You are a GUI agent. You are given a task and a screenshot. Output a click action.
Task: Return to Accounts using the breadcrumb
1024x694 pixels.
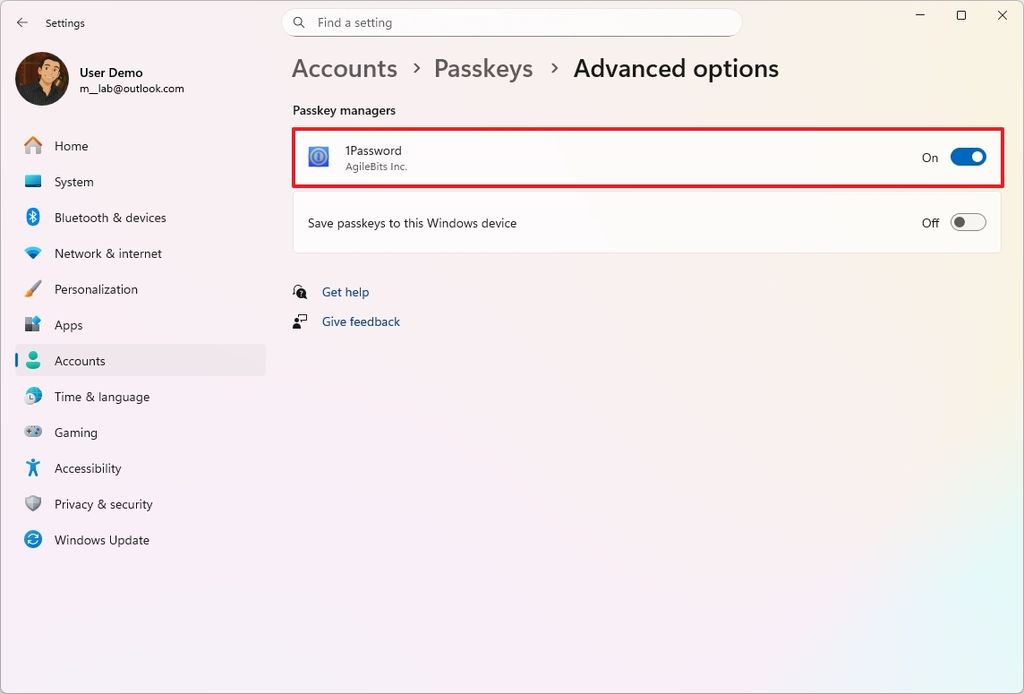click(x=344, y=68)
